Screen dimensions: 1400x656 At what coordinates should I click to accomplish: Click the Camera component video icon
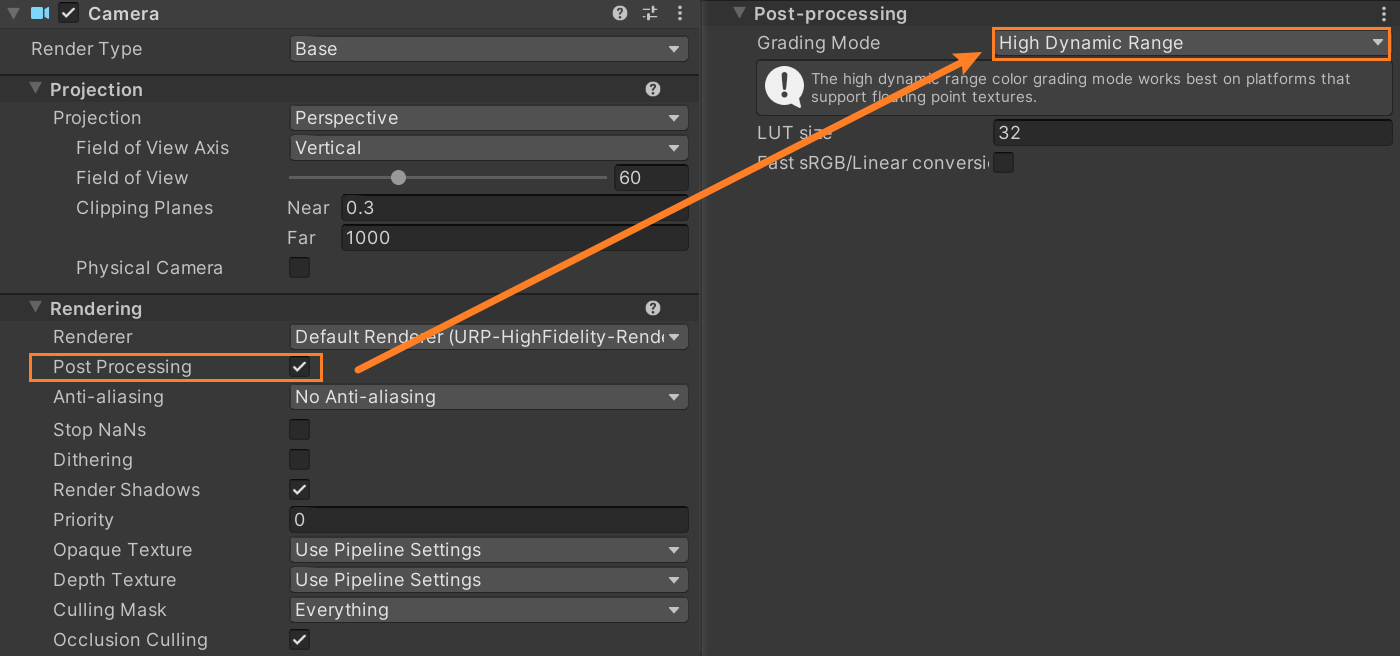[x=40, y=13]
